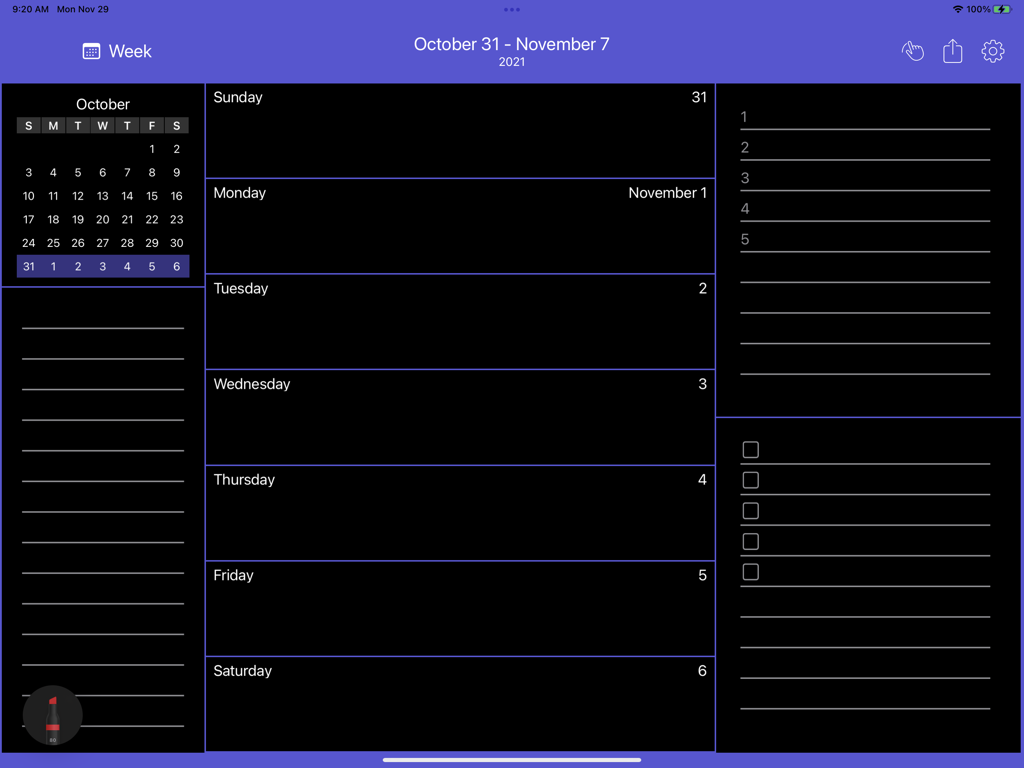
Task: Tap the calendar icon beside Week
Action: [x=92, y=51]
